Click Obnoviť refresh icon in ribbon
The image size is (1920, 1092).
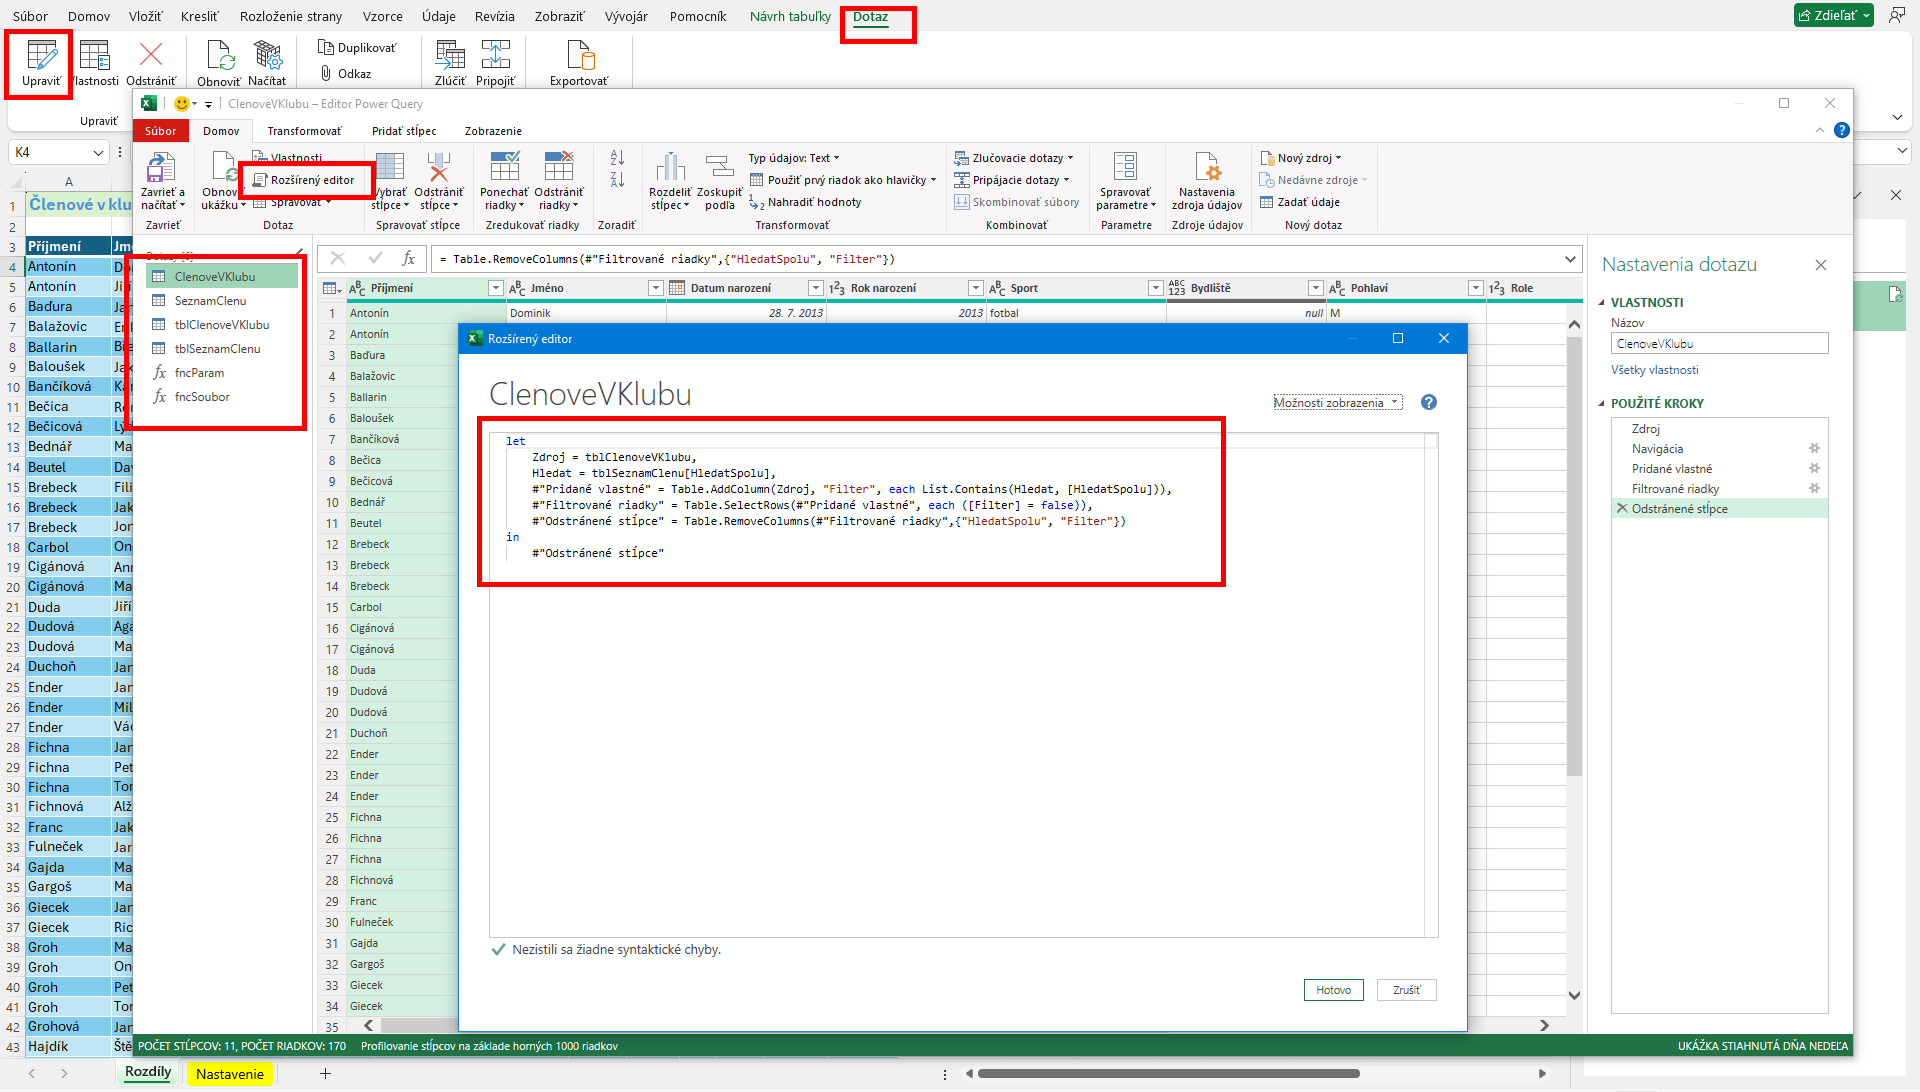click(219, 56)
